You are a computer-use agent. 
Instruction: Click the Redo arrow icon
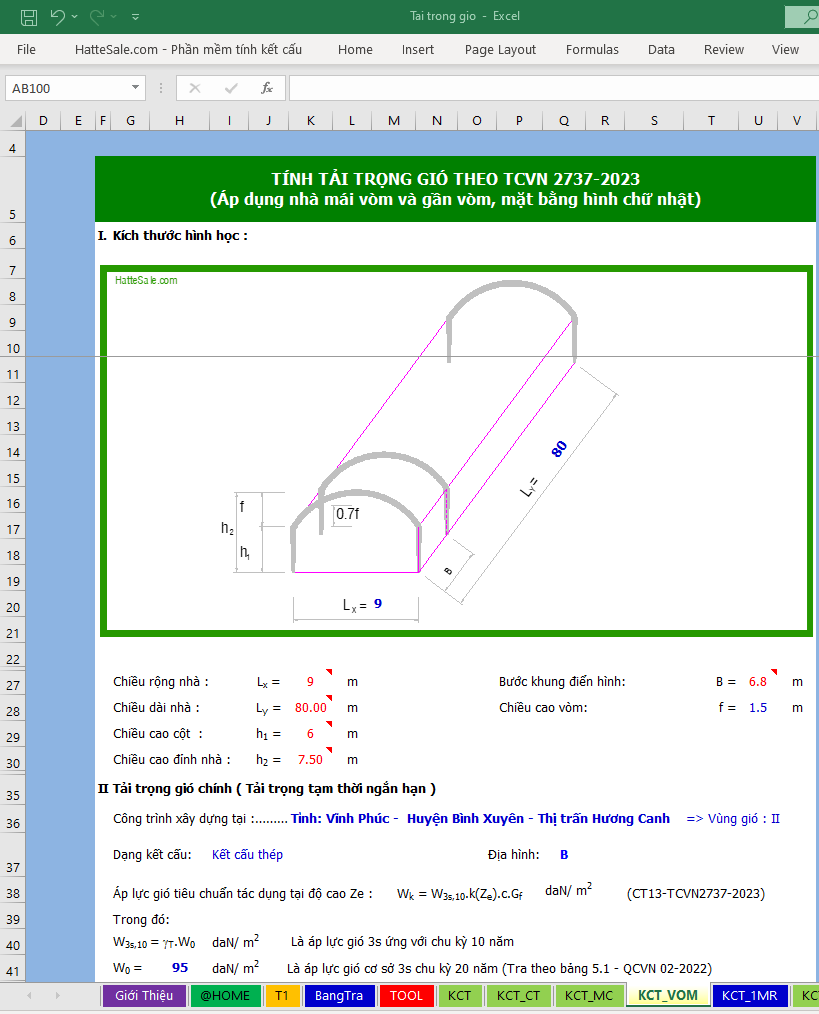[96, 17]
